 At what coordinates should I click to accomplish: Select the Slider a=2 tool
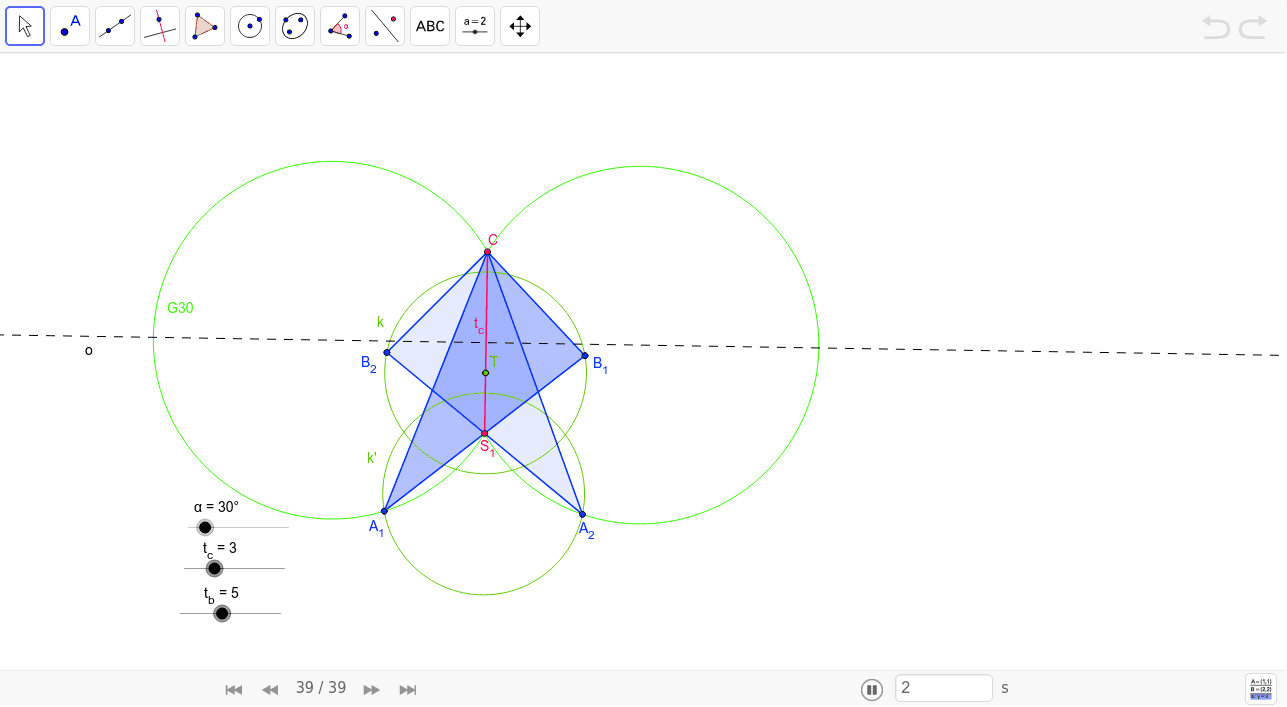click(475, 26)
